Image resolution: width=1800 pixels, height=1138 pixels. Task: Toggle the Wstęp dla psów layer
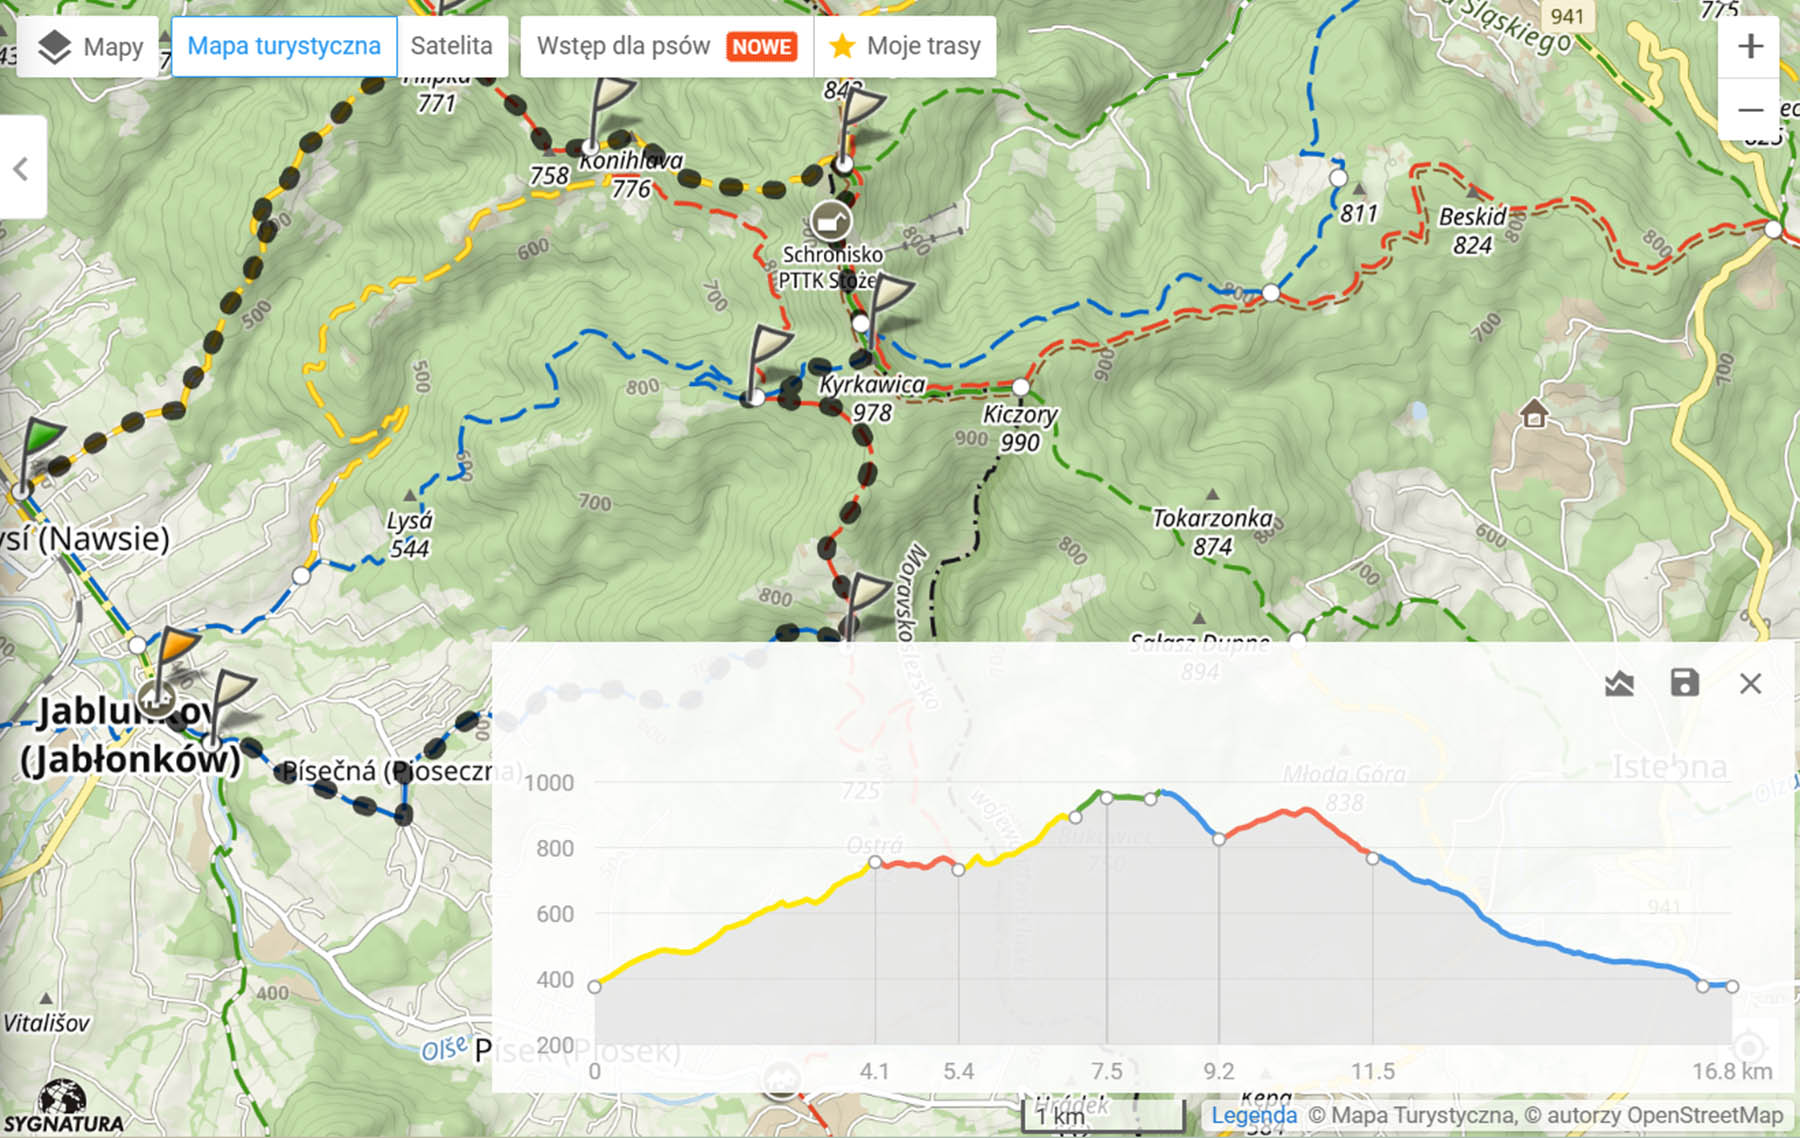click(x=666, y=47)
